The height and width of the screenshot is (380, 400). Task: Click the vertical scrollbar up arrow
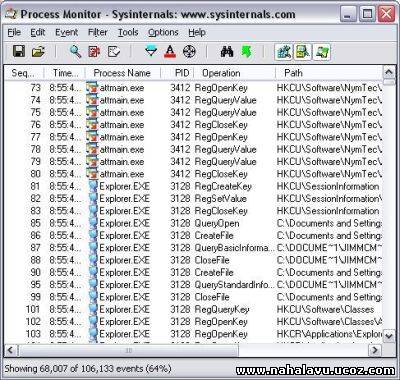click(389, 72)
